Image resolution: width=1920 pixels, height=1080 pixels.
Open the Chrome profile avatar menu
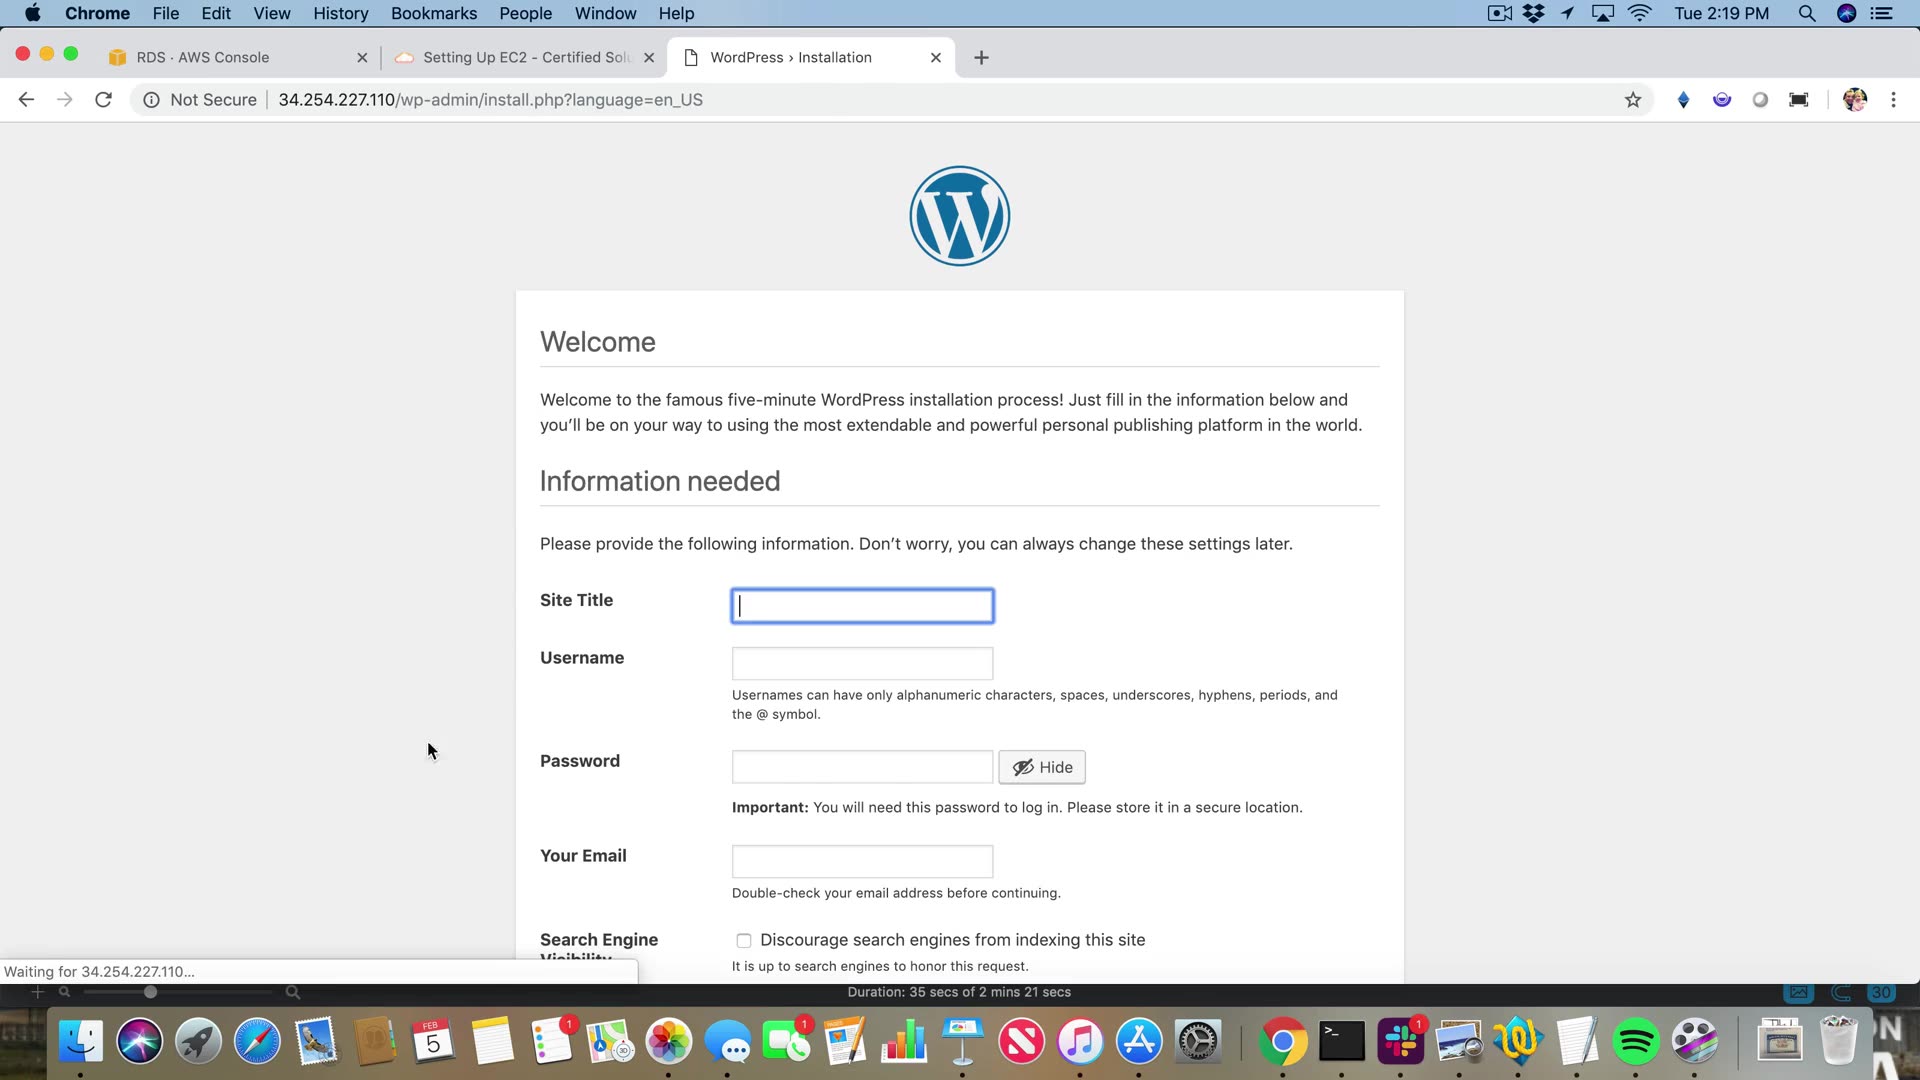(x=1854, y=100)
